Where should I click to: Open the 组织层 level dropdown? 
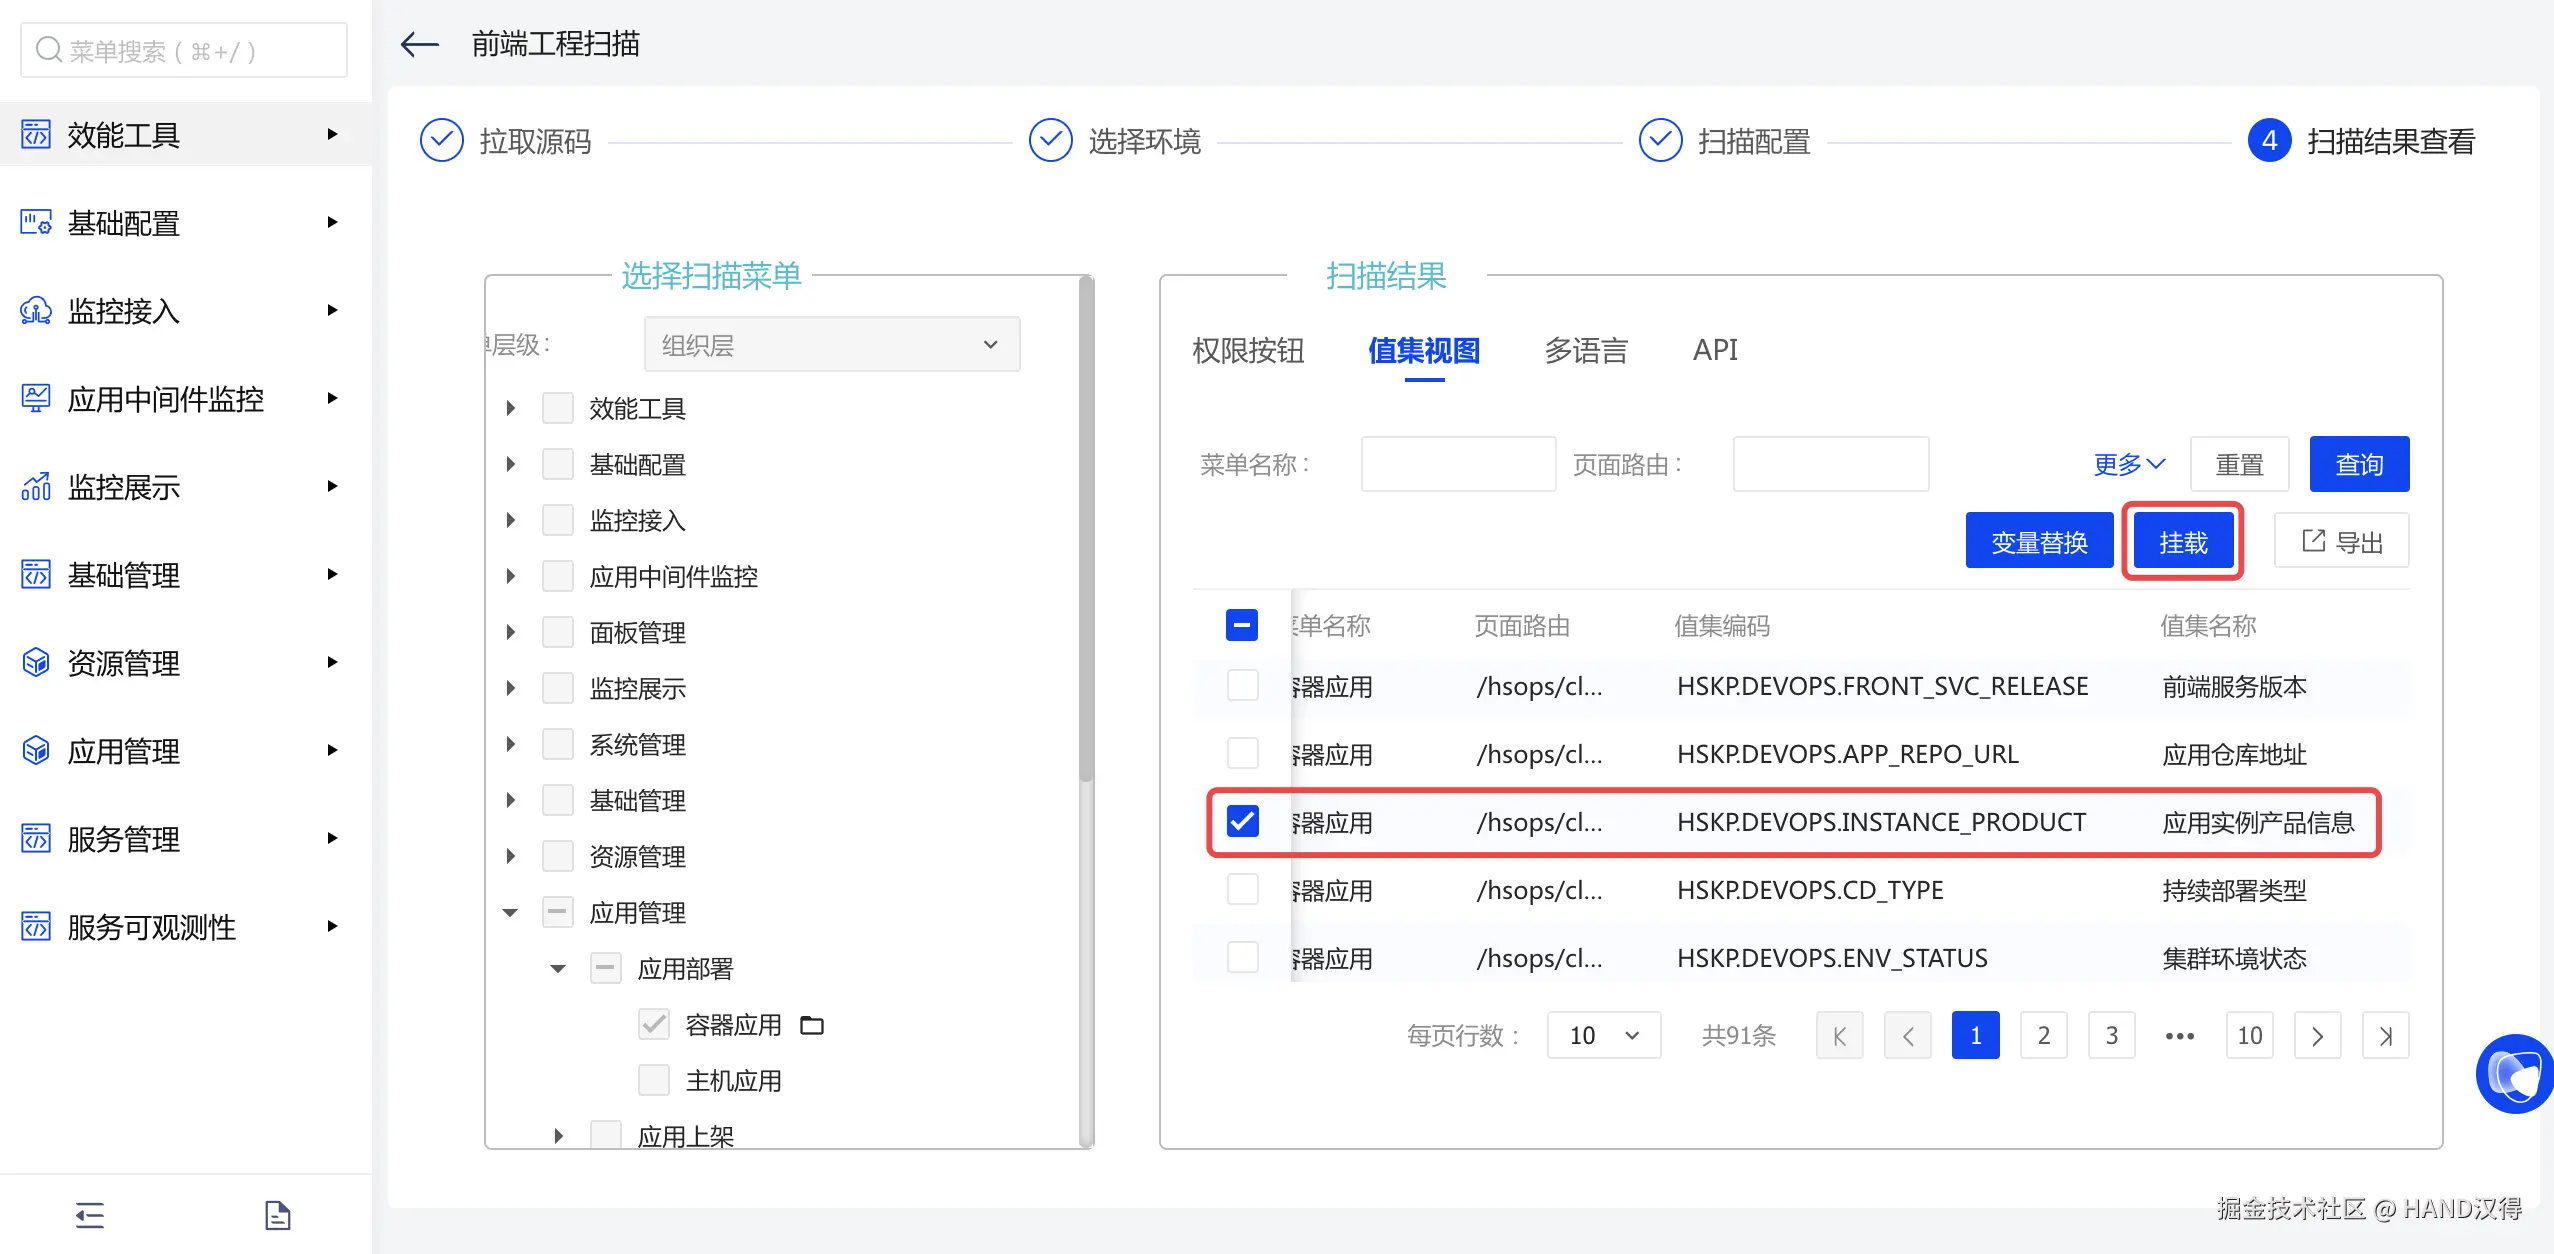[x=831, y=345]
